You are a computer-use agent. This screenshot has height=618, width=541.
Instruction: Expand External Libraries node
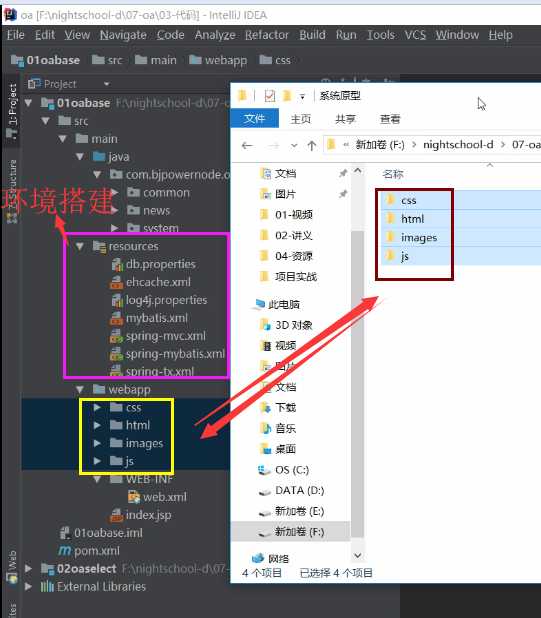(28, 586)
